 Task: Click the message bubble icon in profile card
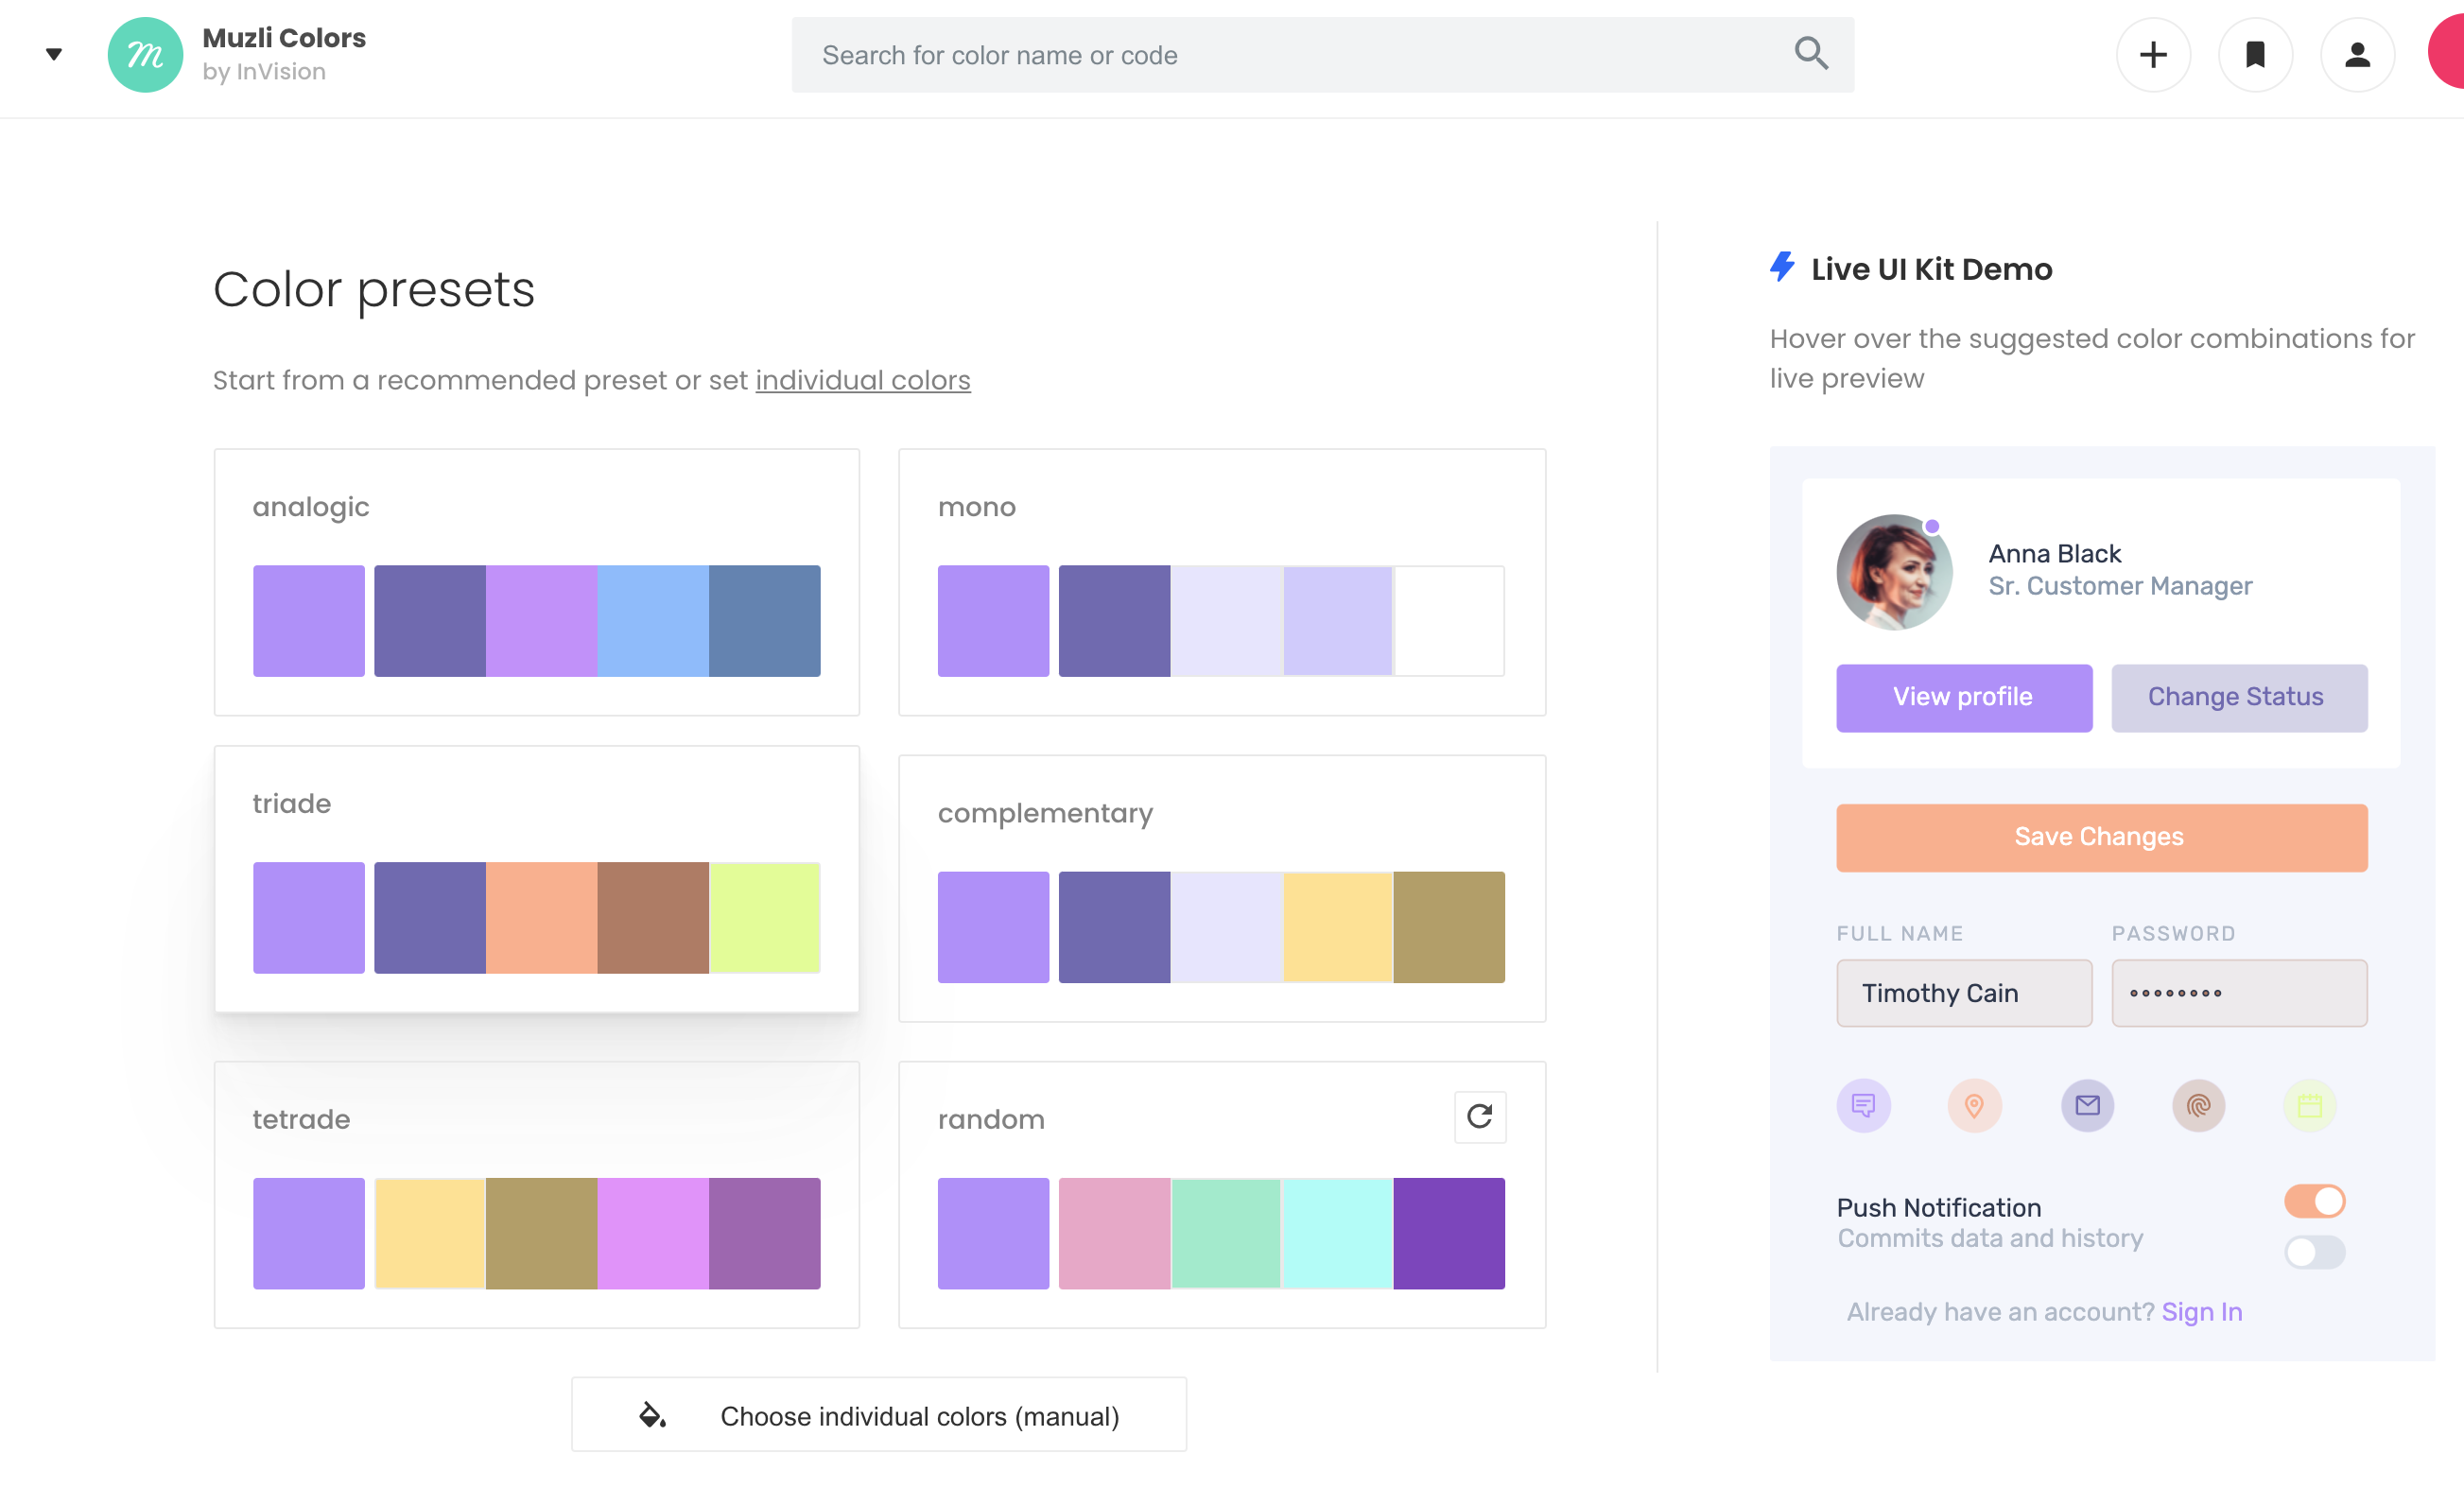[x=1862, y=1105]
